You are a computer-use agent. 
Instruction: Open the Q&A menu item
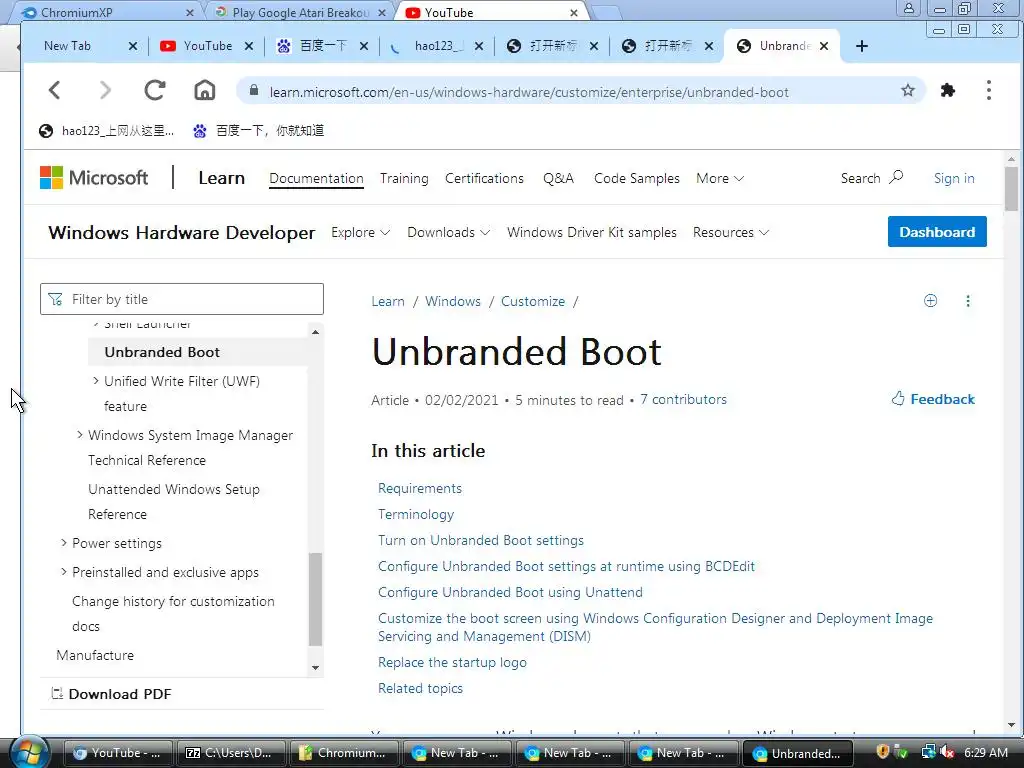(x=558, y=178)
